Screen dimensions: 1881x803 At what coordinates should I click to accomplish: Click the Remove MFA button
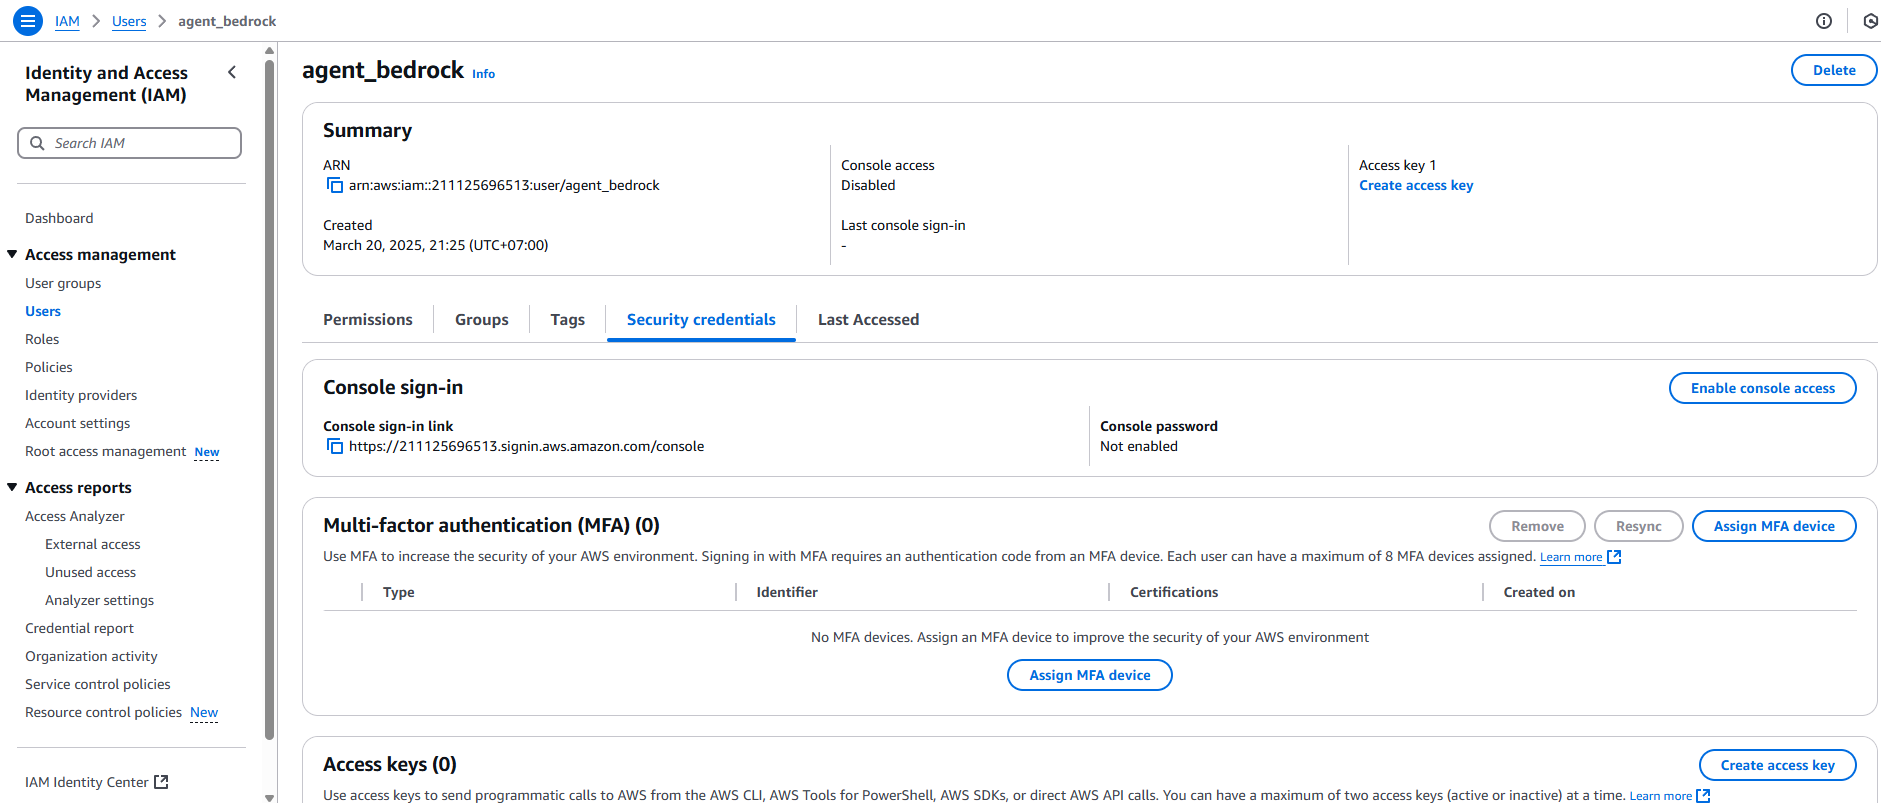(x=1537, y=526)
